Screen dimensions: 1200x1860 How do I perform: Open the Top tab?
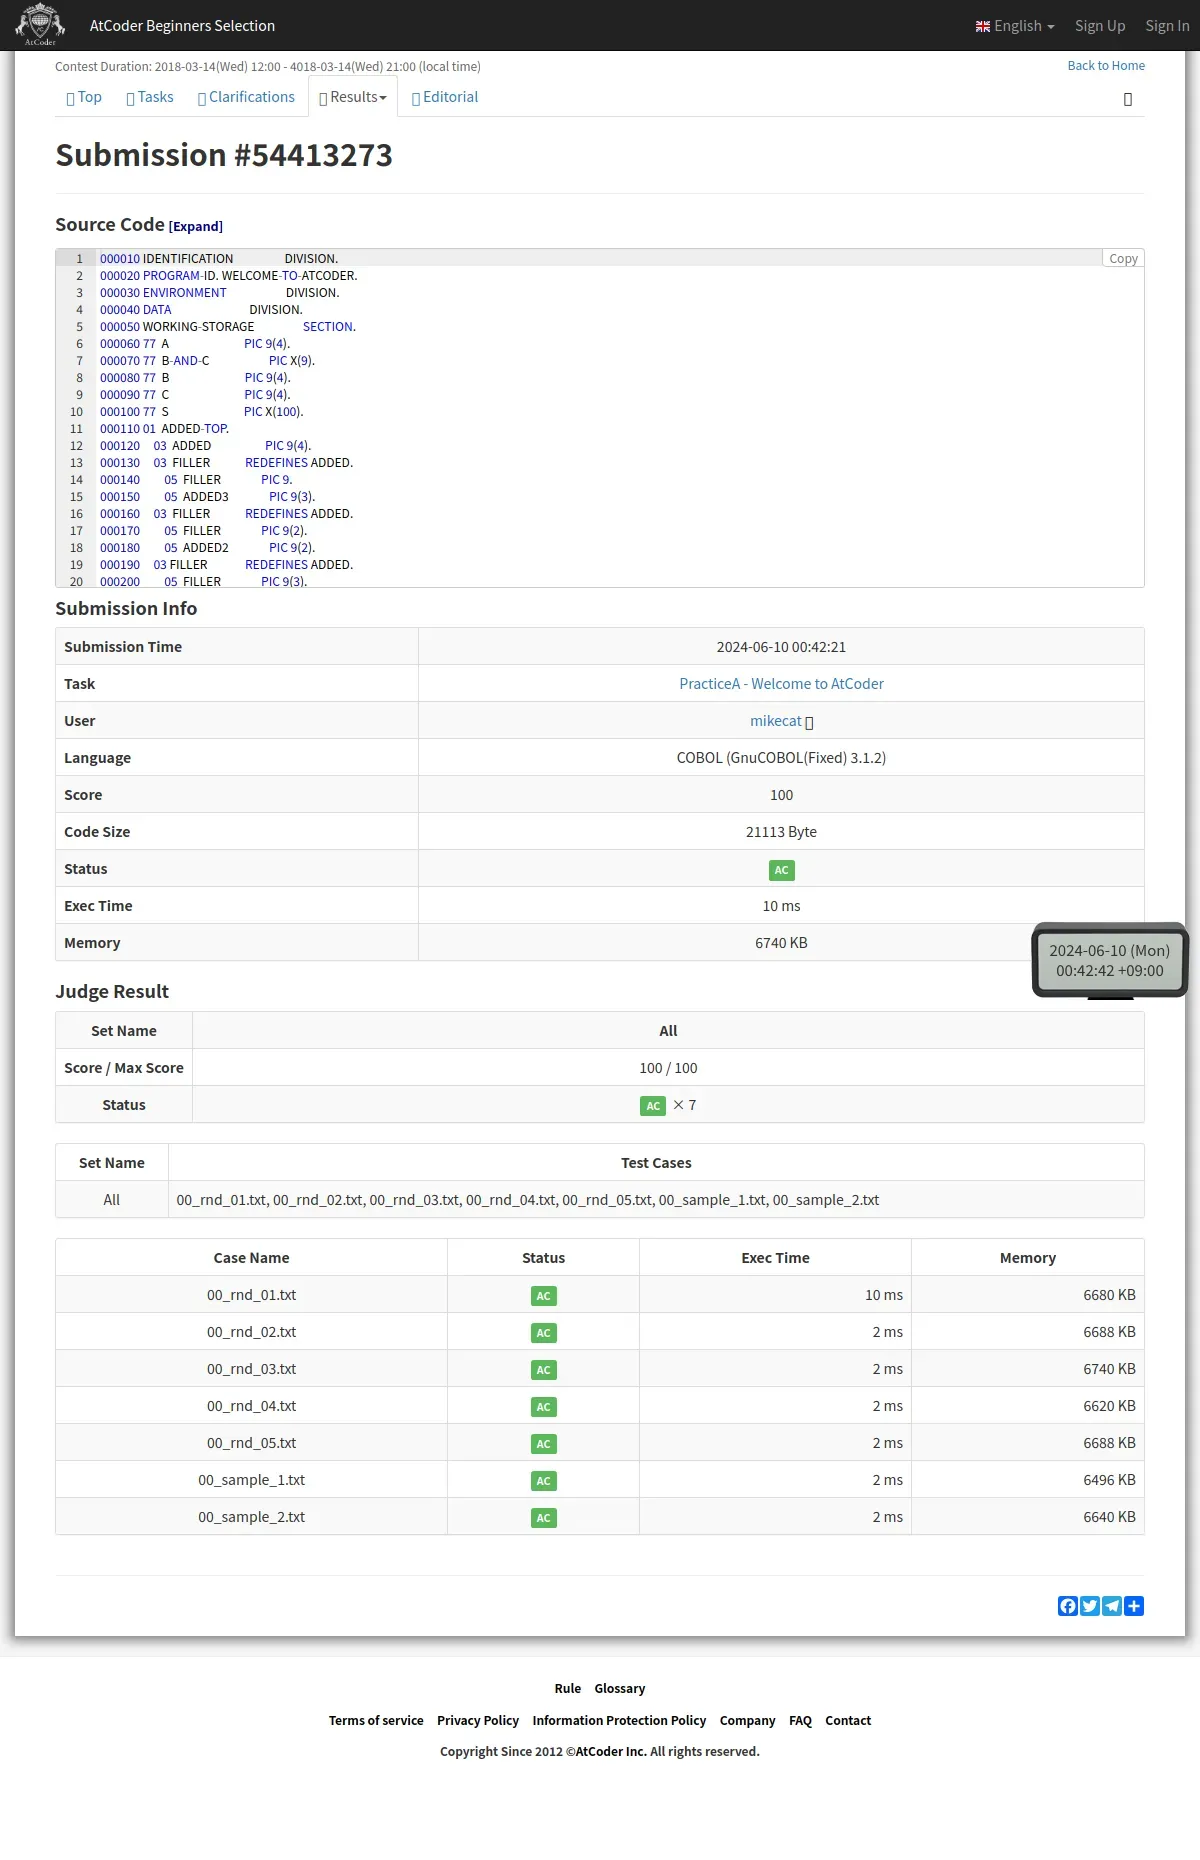point(84,97)
